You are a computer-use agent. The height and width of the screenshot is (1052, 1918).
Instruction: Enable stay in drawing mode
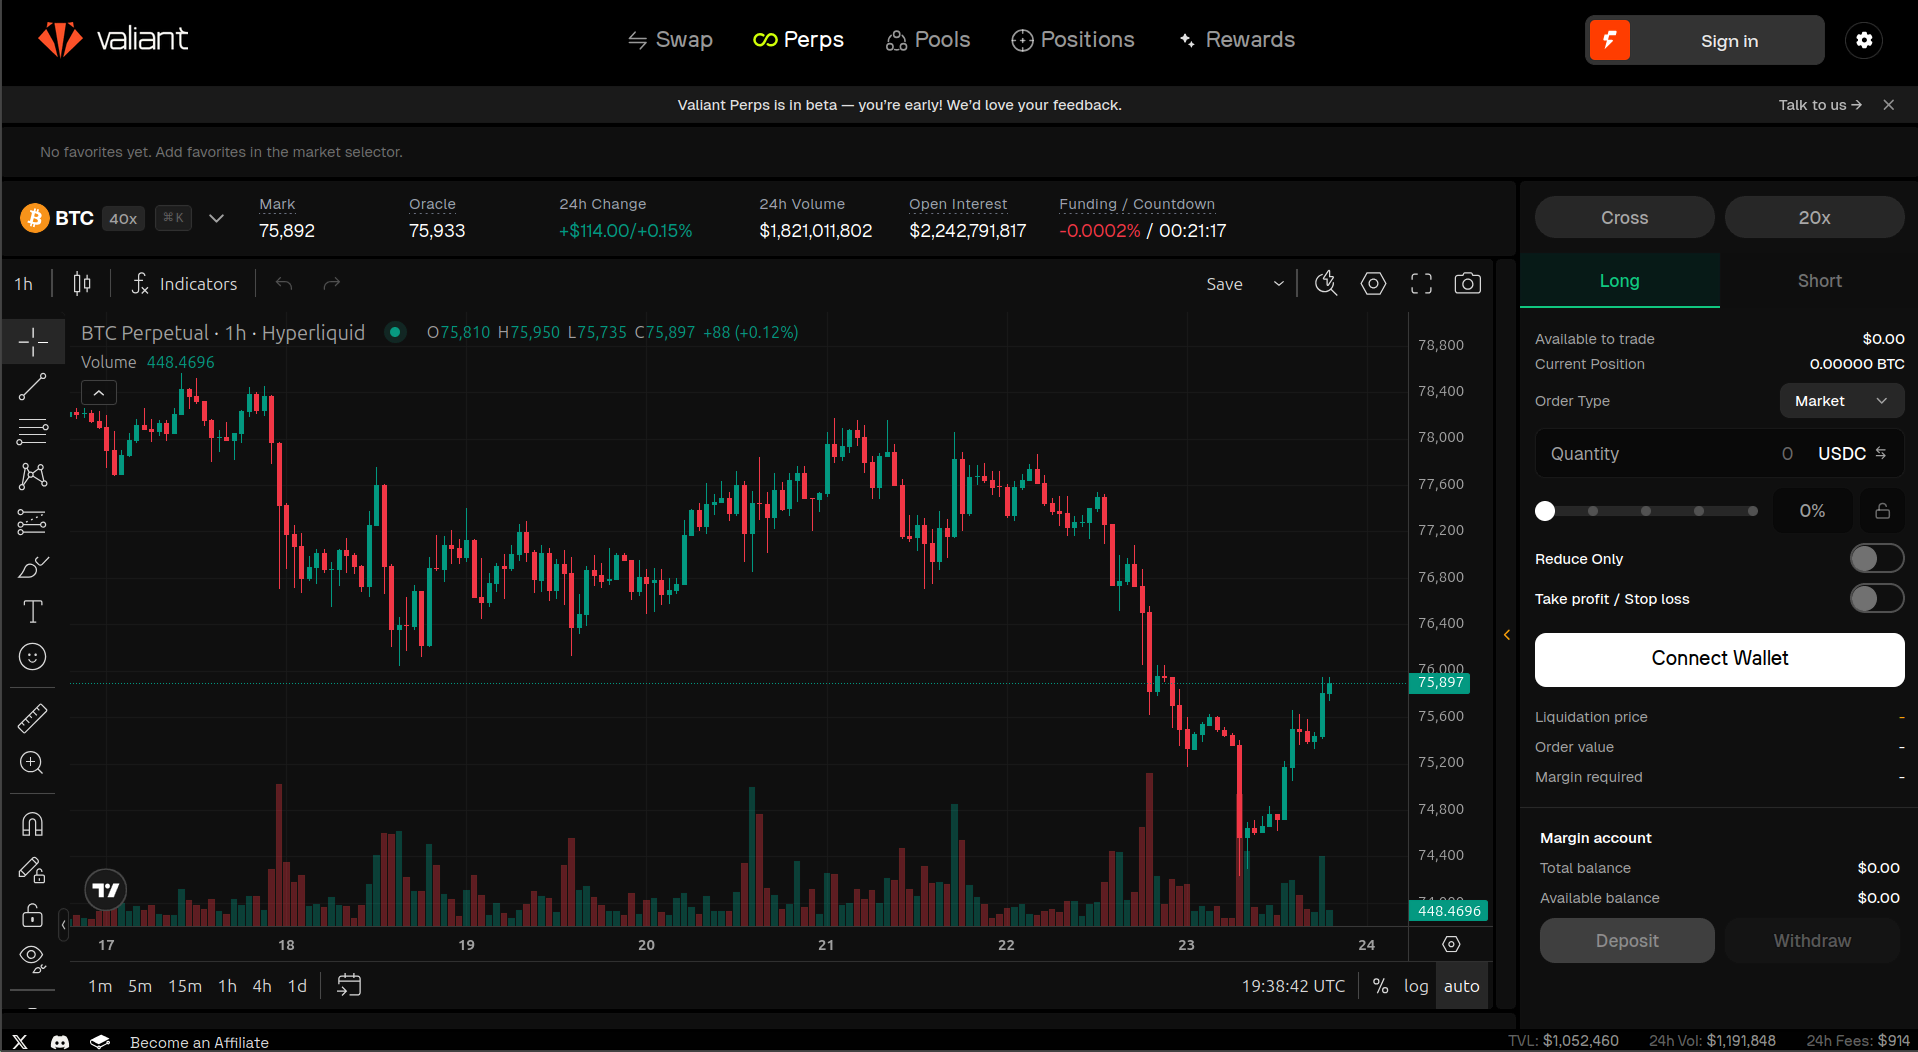(x=32, y=870)
